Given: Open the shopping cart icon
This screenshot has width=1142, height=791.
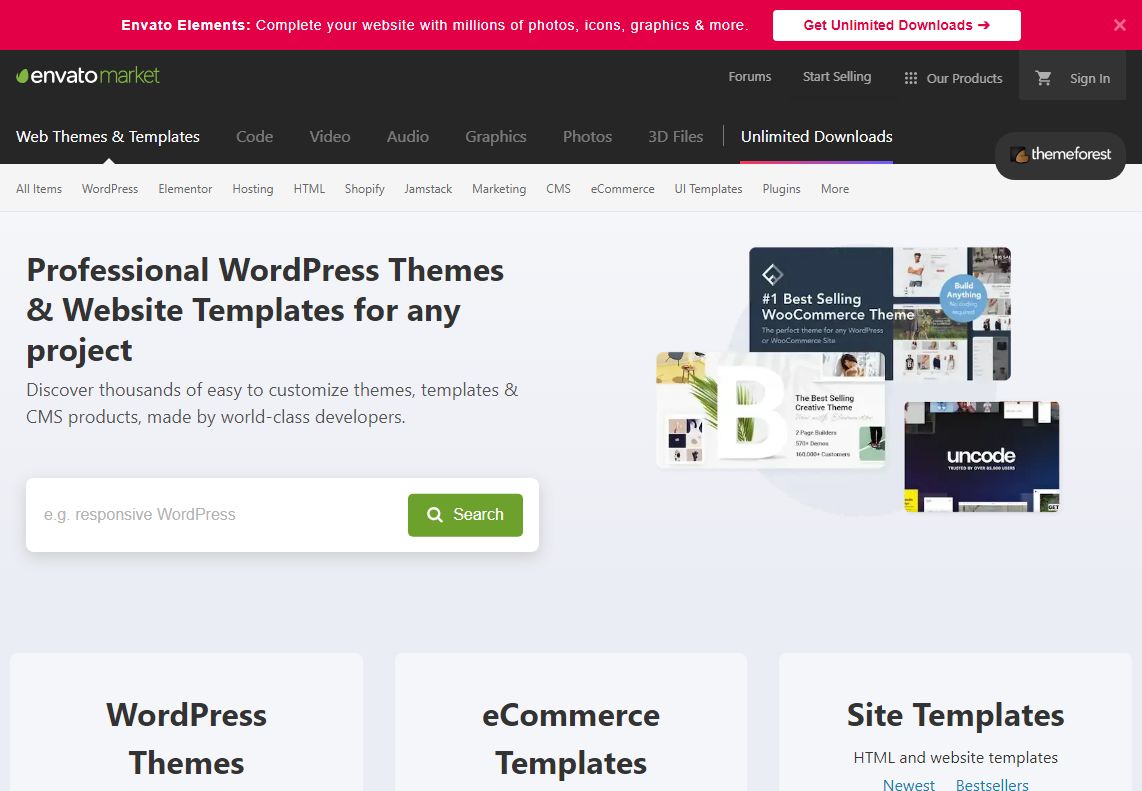Looking at the screenshot, I should (1043, 78).
